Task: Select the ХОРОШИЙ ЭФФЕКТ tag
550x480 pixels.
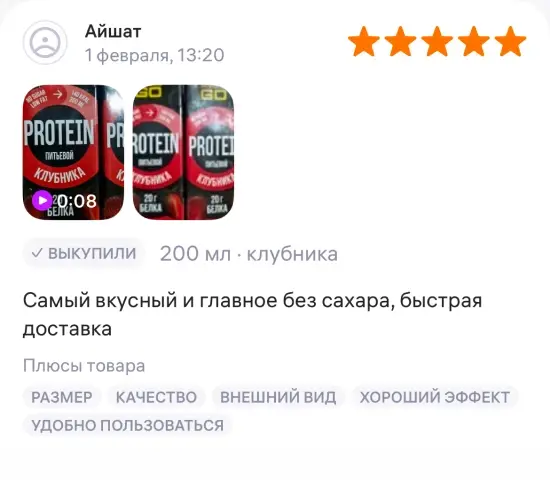Action: [x=435, y=397]
